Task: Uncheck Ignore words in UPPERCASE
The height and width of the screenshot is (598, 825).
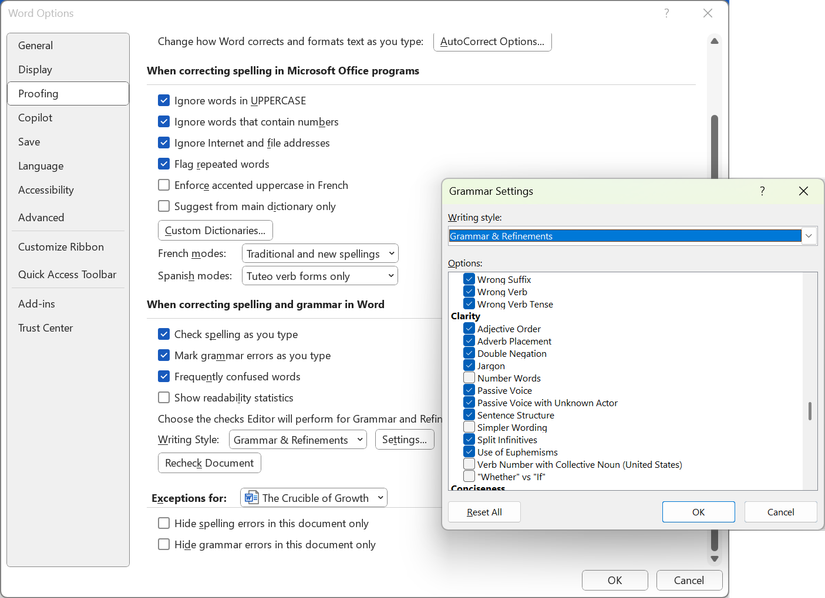Action: [x=164, y=101]
